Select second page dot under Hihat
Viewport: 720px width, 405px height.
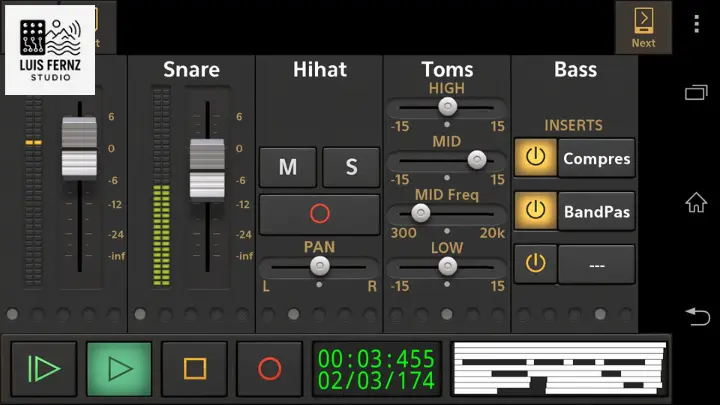(293, 314)
